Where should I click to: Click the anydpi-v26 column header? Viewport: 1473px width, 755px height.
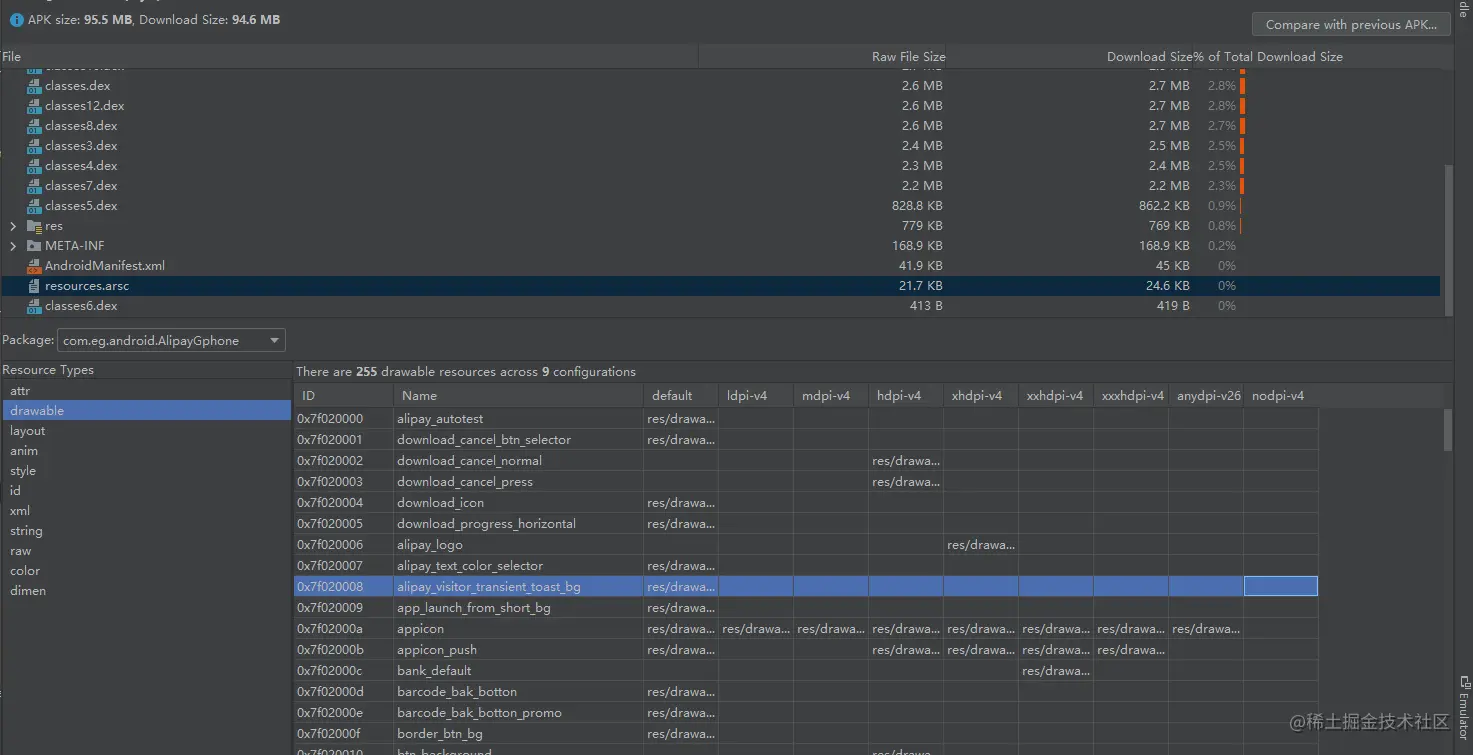click(x=1206, y=396)
